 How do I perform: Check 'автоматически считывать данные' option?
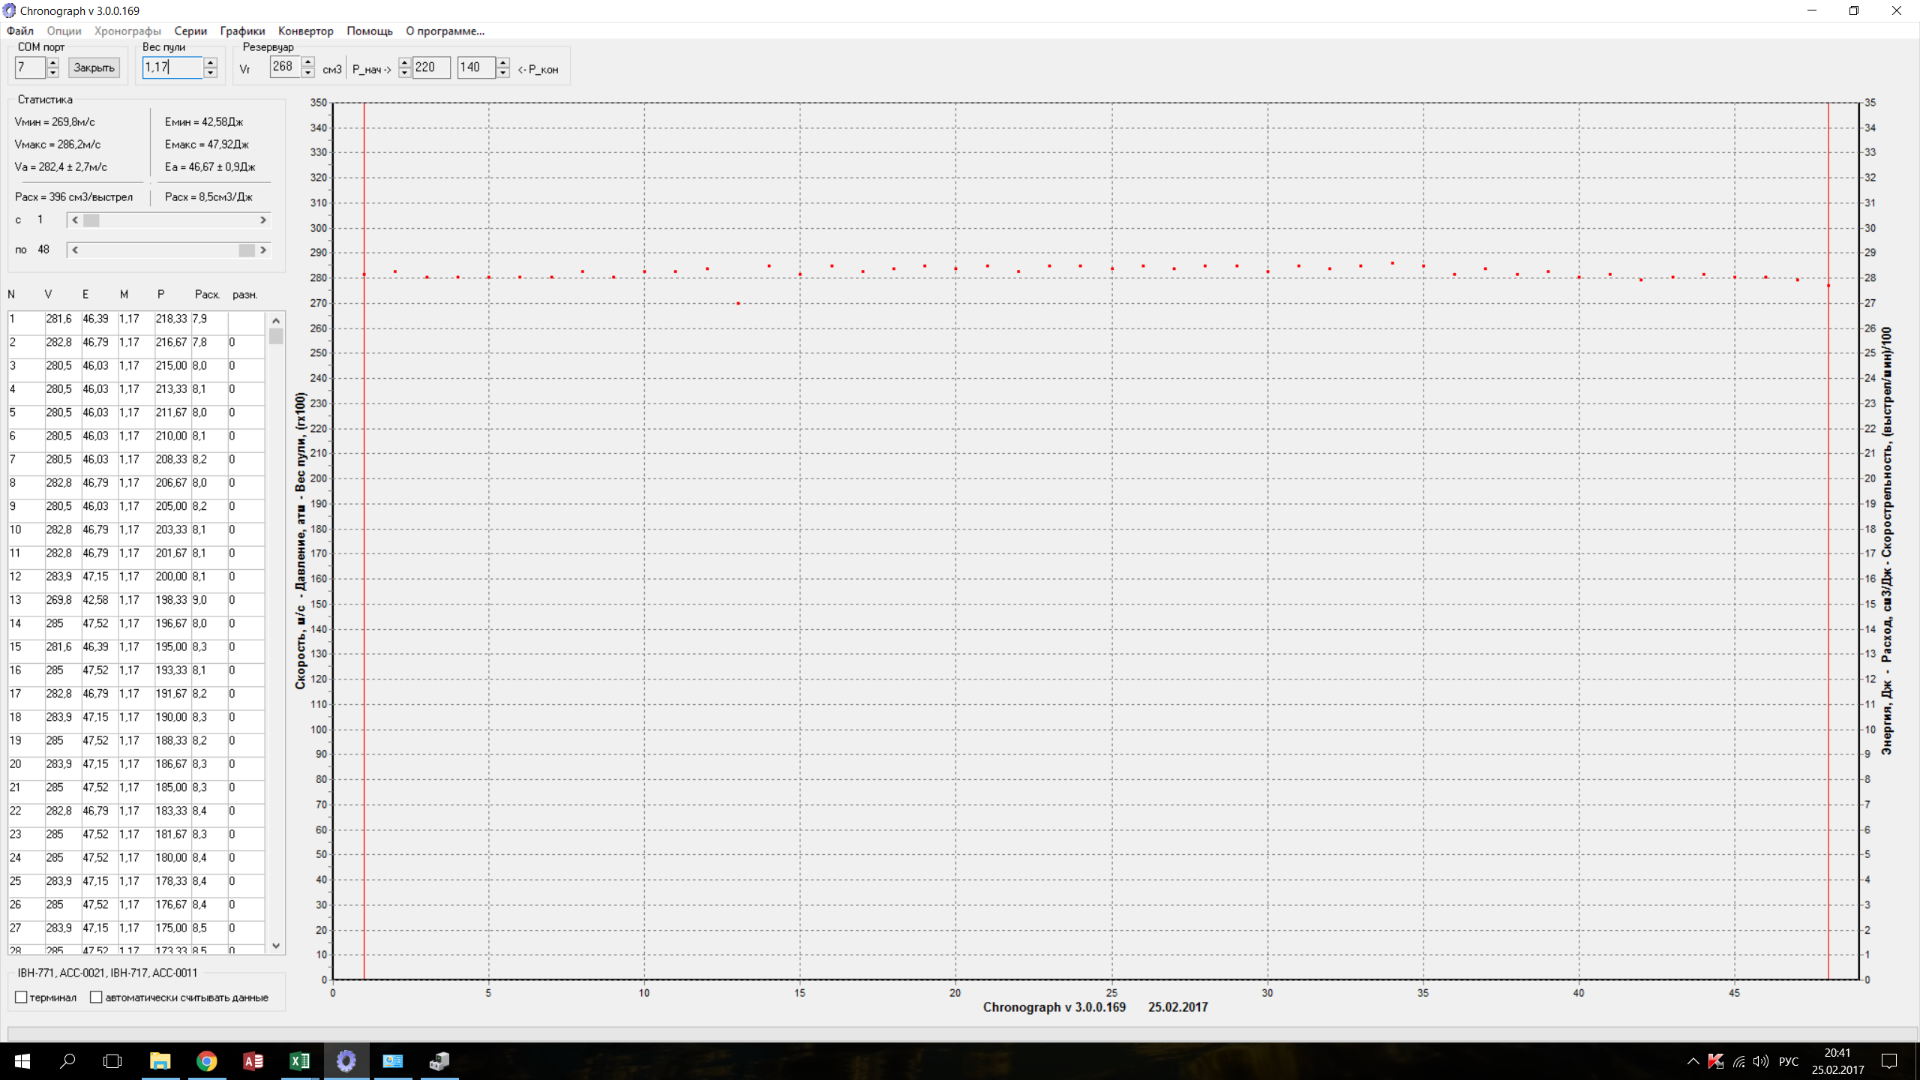coord(96,997)
